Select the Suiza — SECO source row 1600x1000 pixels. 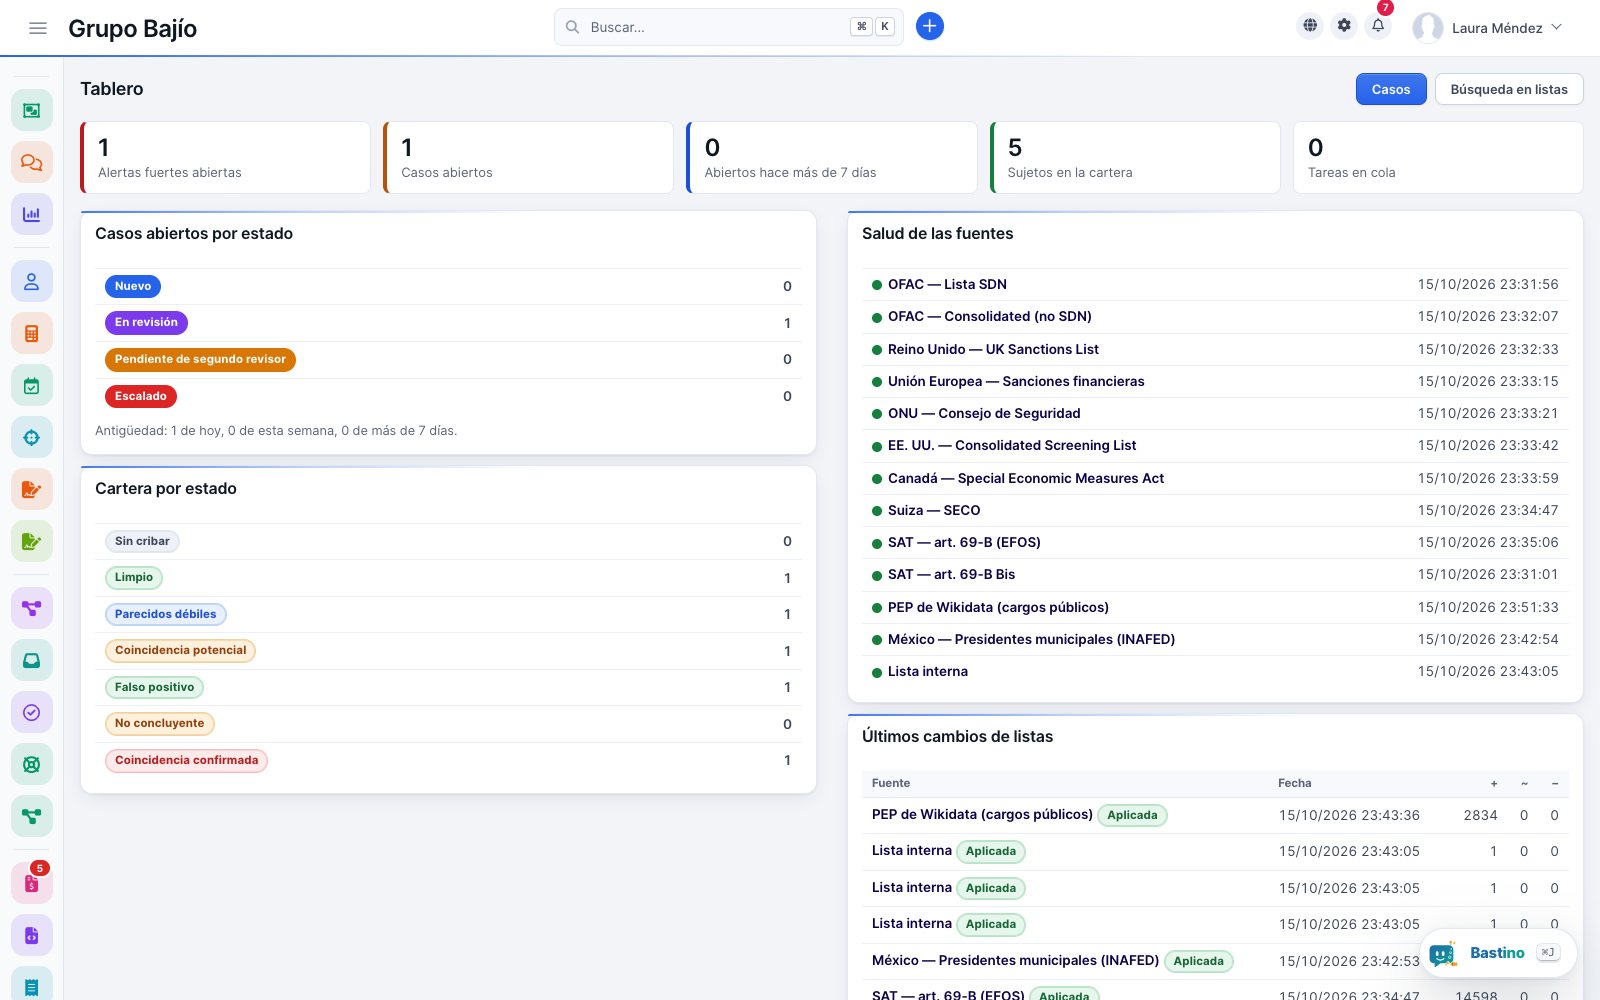1215,510
